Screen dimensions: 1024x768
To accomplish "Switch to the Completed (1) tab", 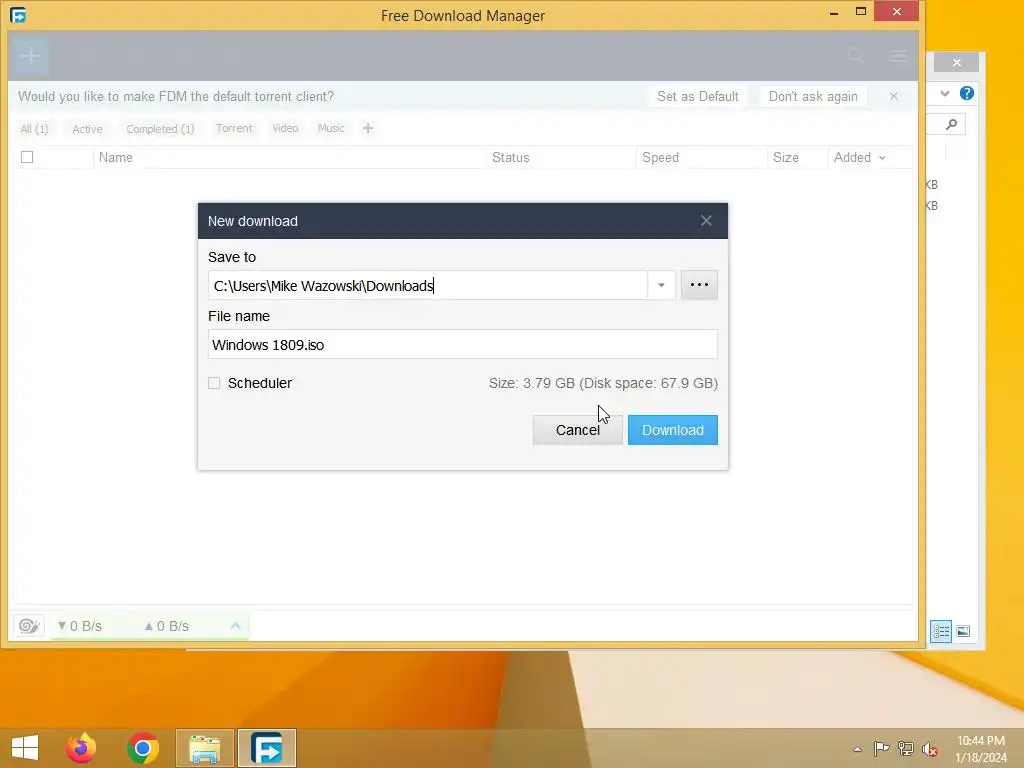I will (x=160, y=129).
